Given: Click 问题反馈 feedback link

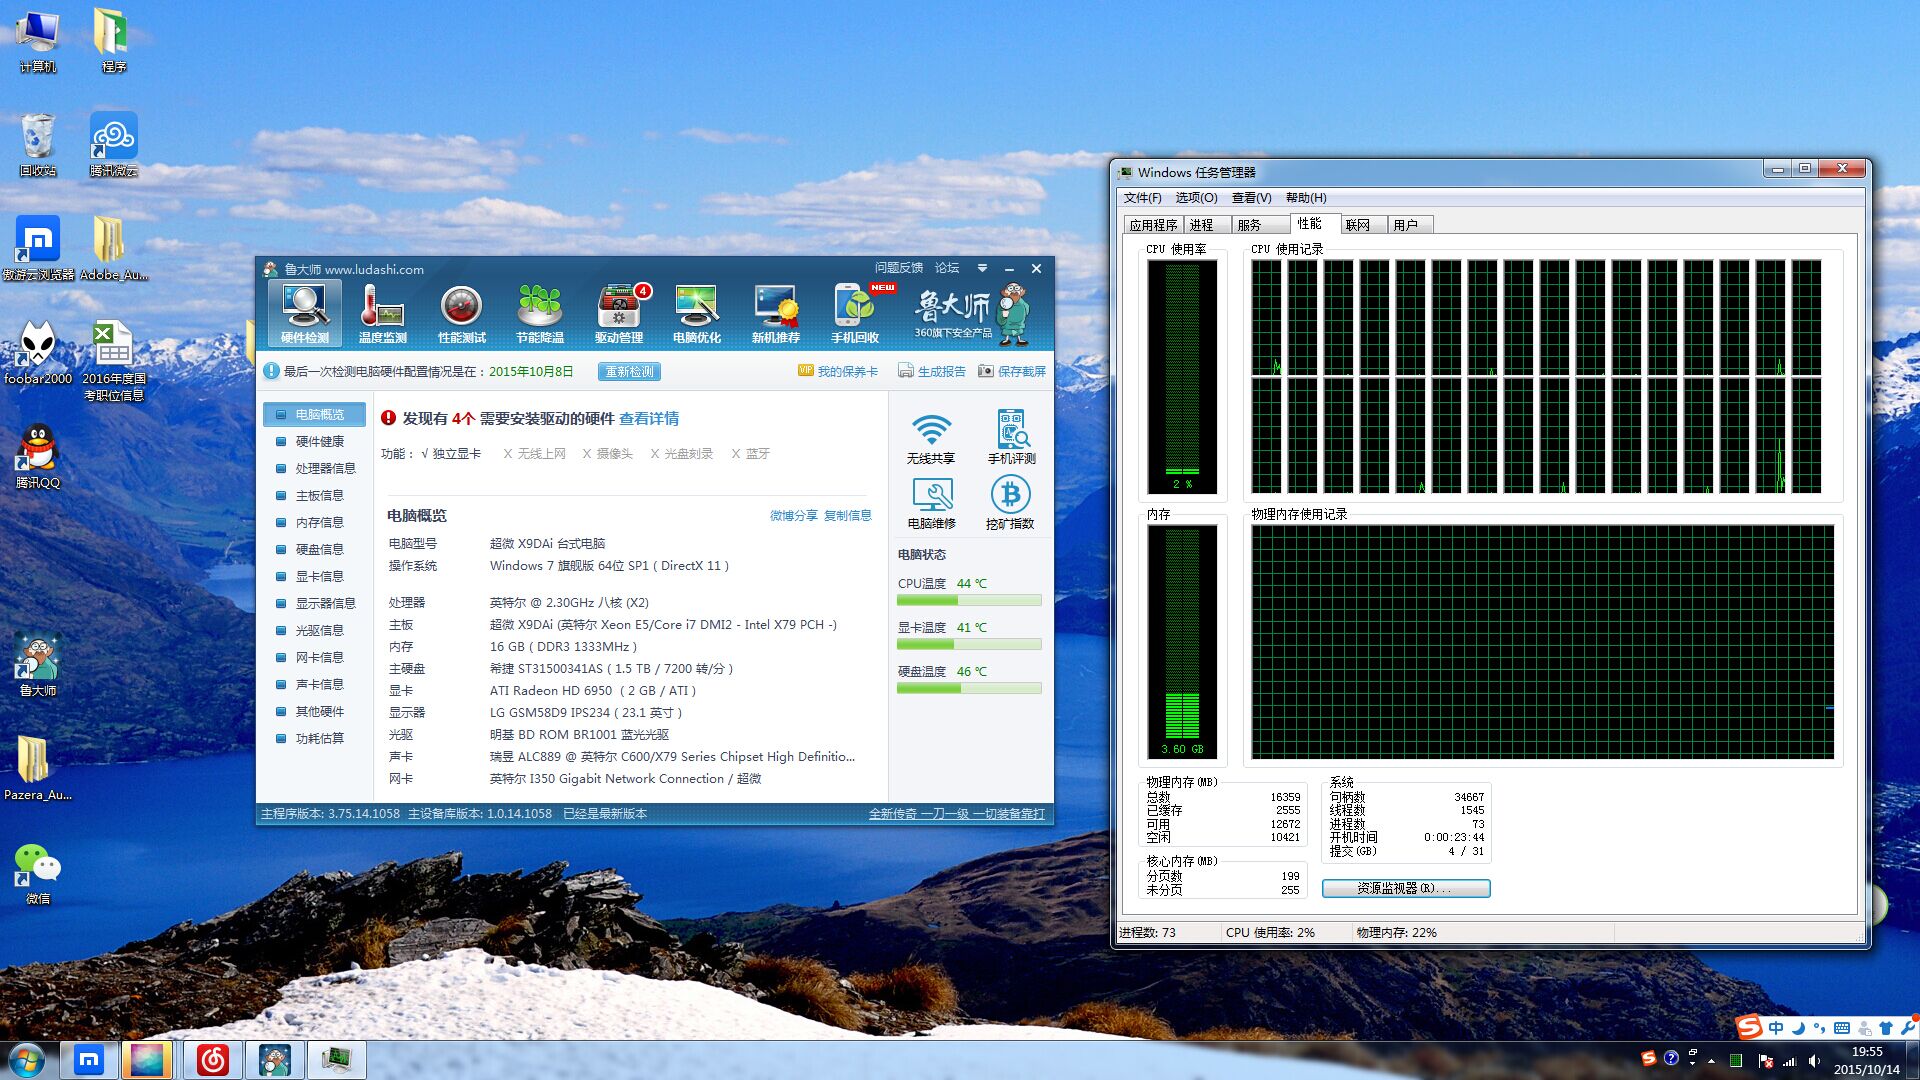Looking at the screenshot, I should (x=899, y=268).
